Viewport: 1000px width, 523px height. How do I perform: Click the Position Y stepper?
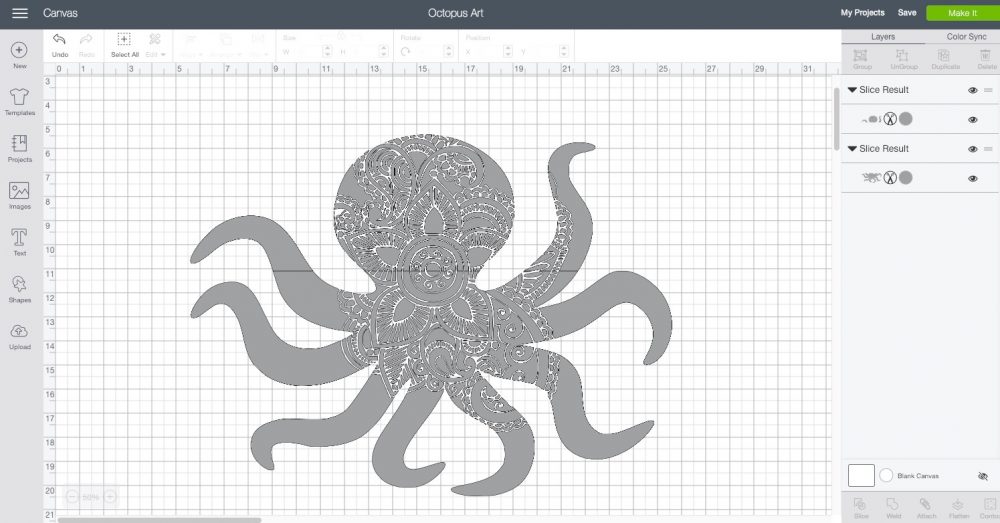click(x=564, y=52)
